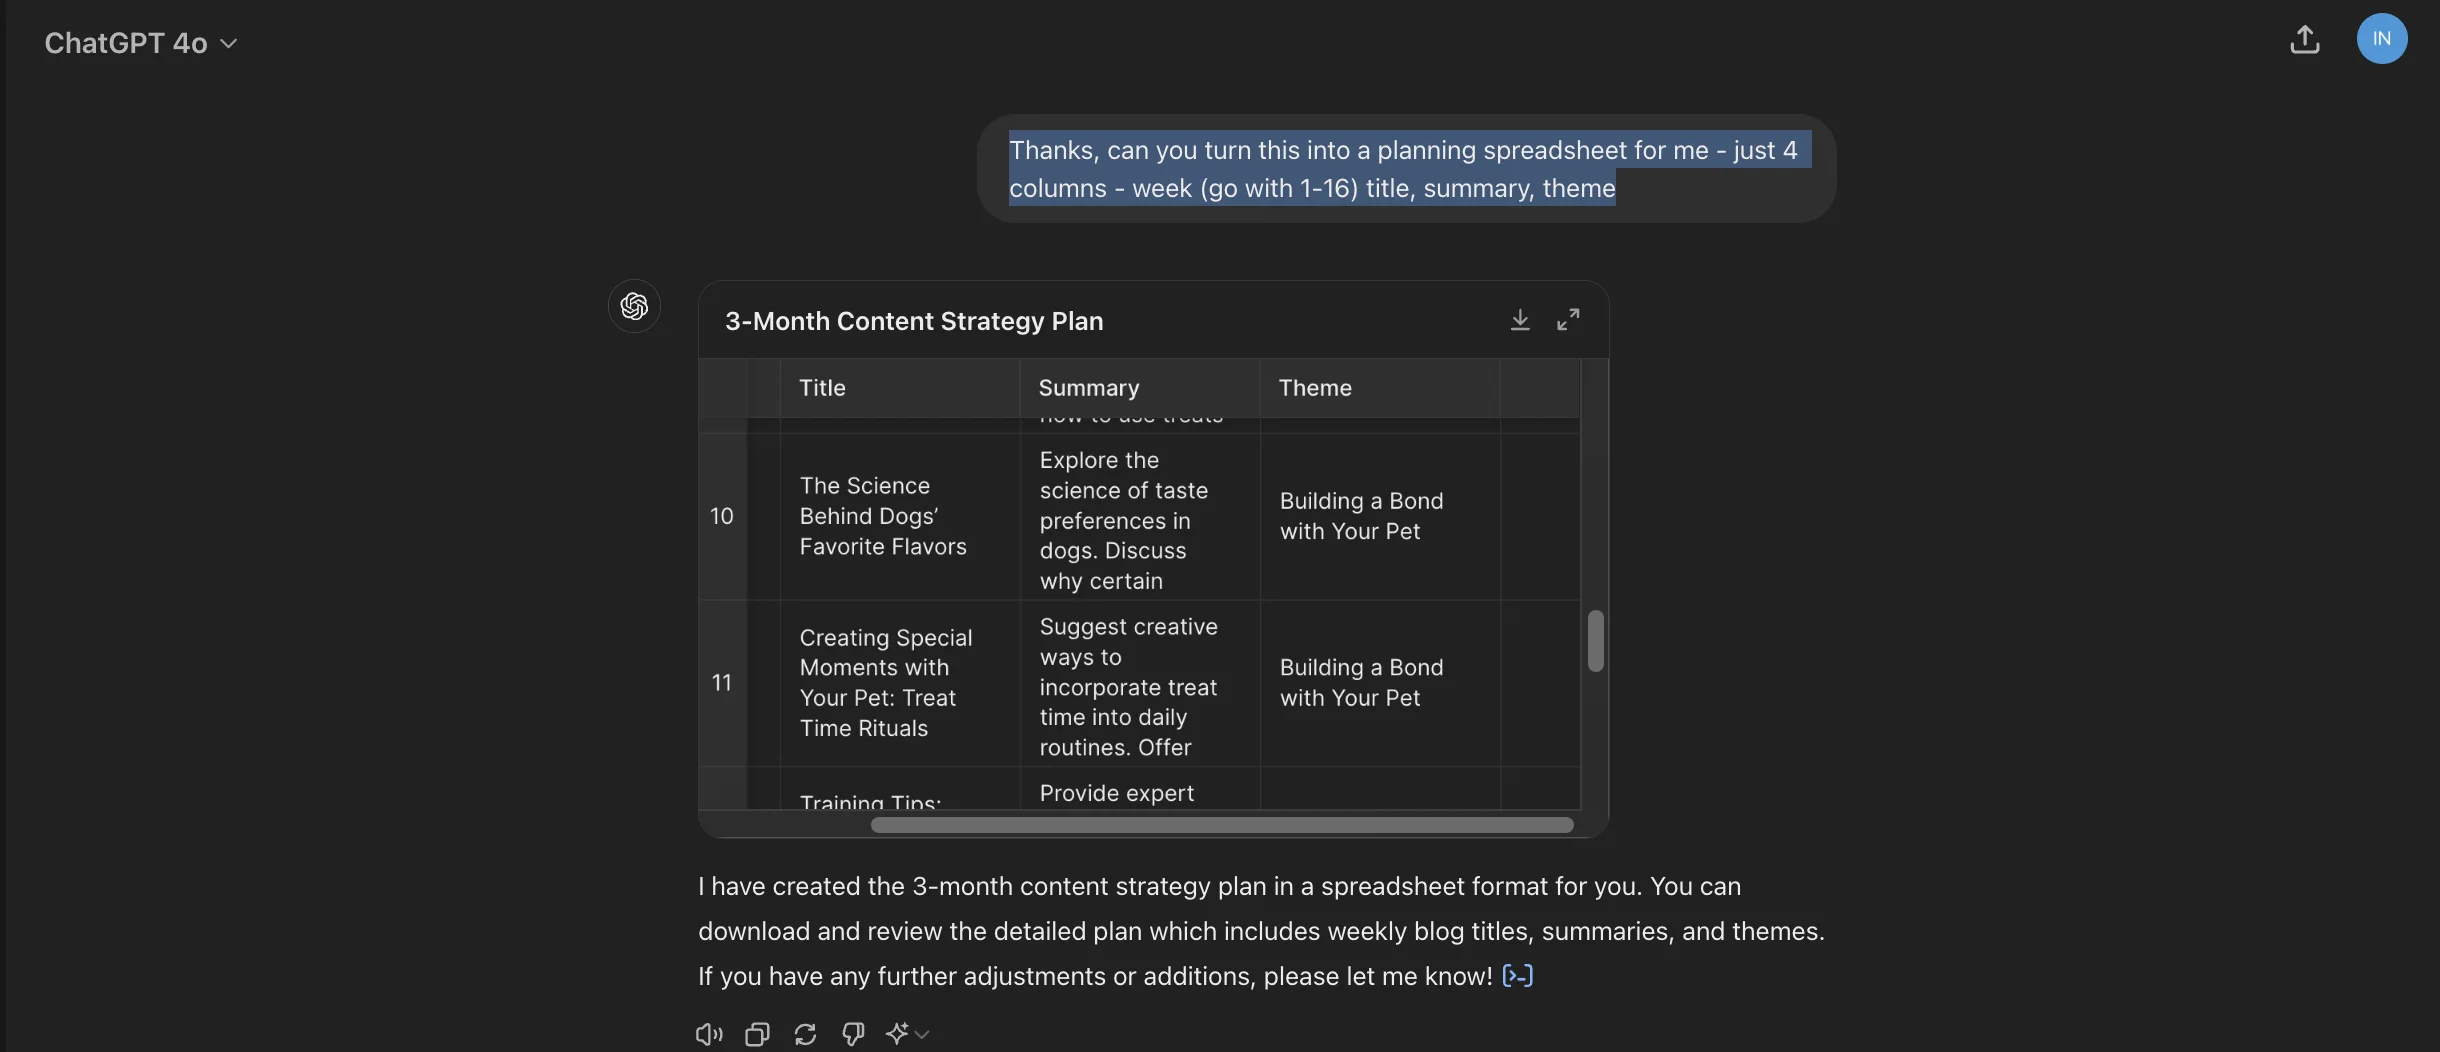Select row number 10 in the table
Viewport: 2440px width, 1052px height.
point(722,516)
